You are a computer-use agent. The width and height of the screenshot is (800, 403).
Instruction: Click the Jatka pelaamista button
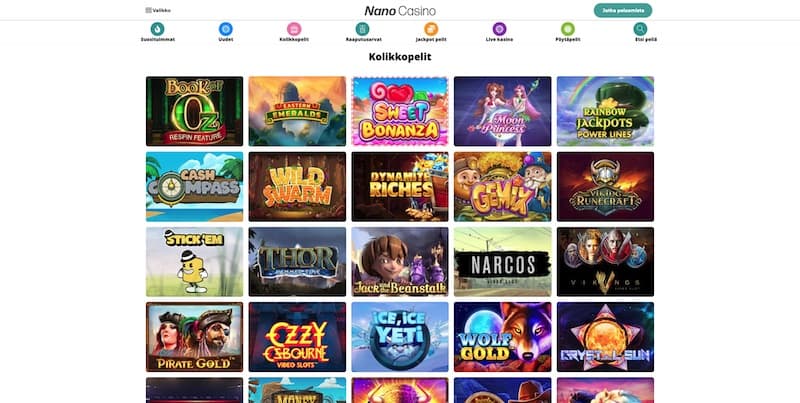(623, 10)
